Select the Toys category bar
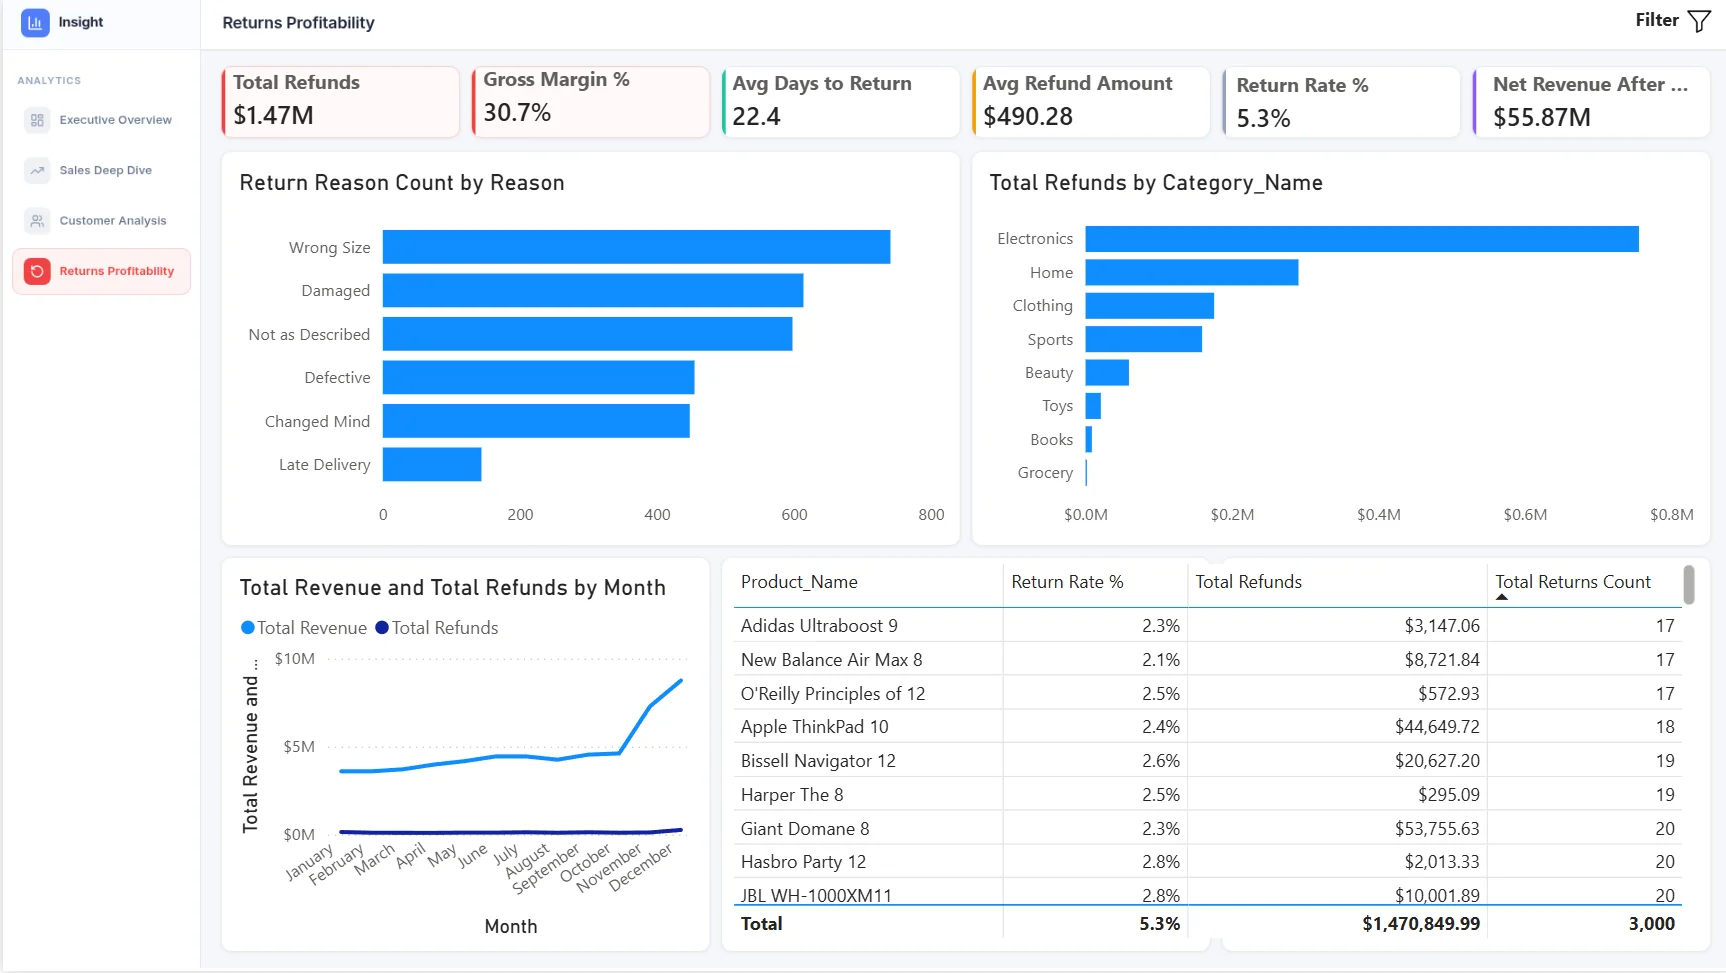The width and height of the screenshot is (1726, 973). (1093, 406)
